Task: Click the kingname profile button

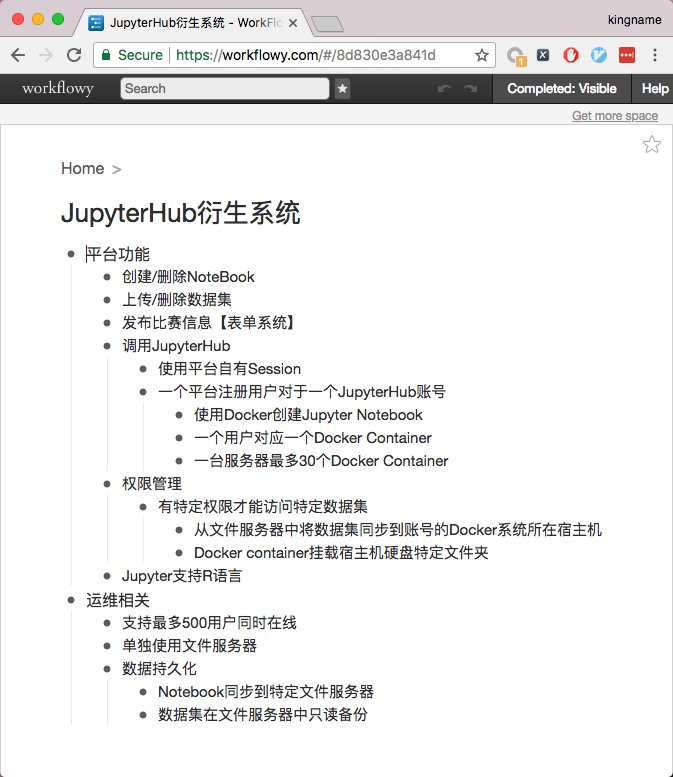Action: 634,20
